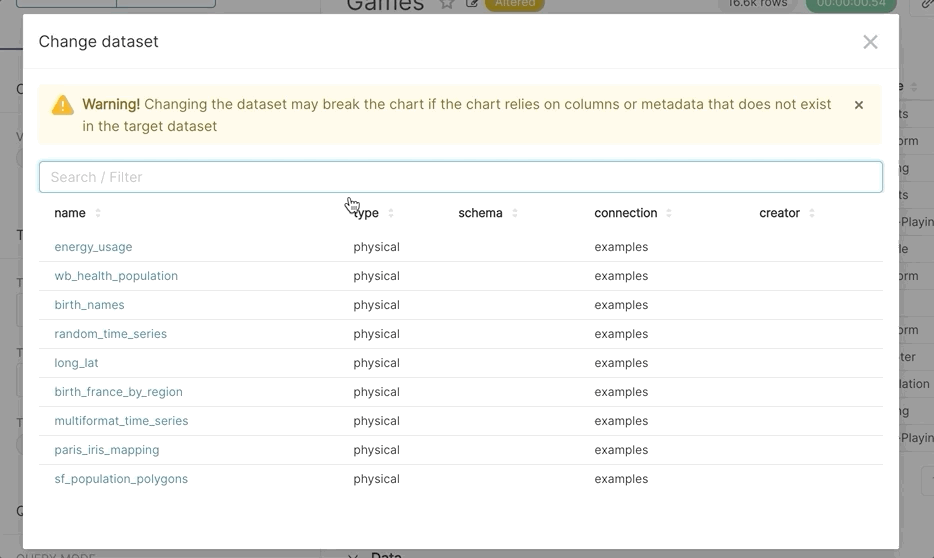This screenshot has height=558, width=934.
Task: Click connection cell of birth_names row
Action: coord(621,305)
